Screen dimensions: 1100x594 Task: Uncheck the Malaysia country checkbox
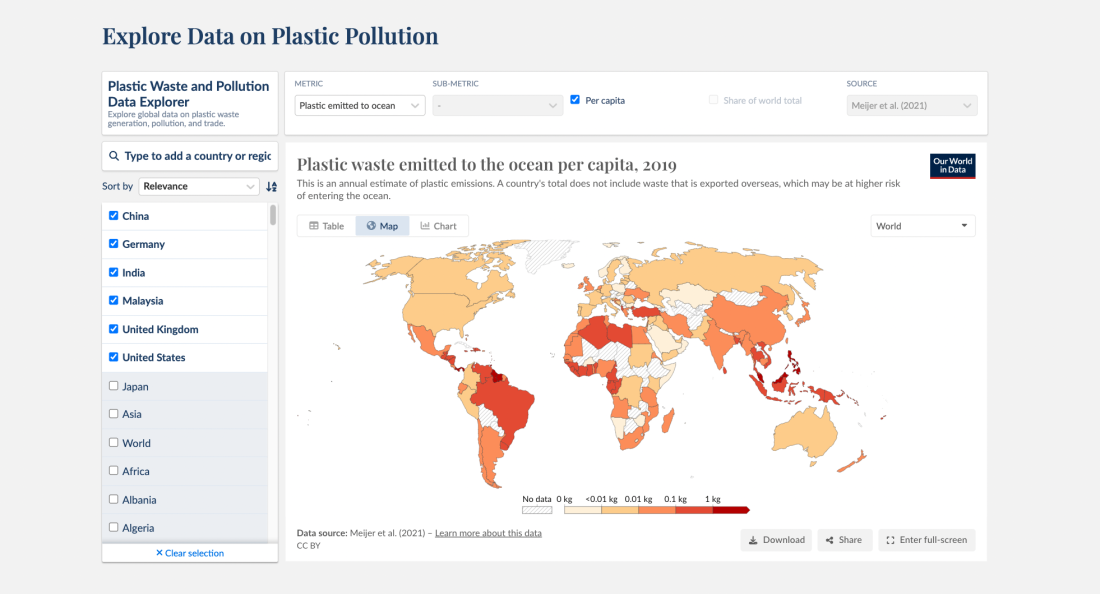[114, 300]
